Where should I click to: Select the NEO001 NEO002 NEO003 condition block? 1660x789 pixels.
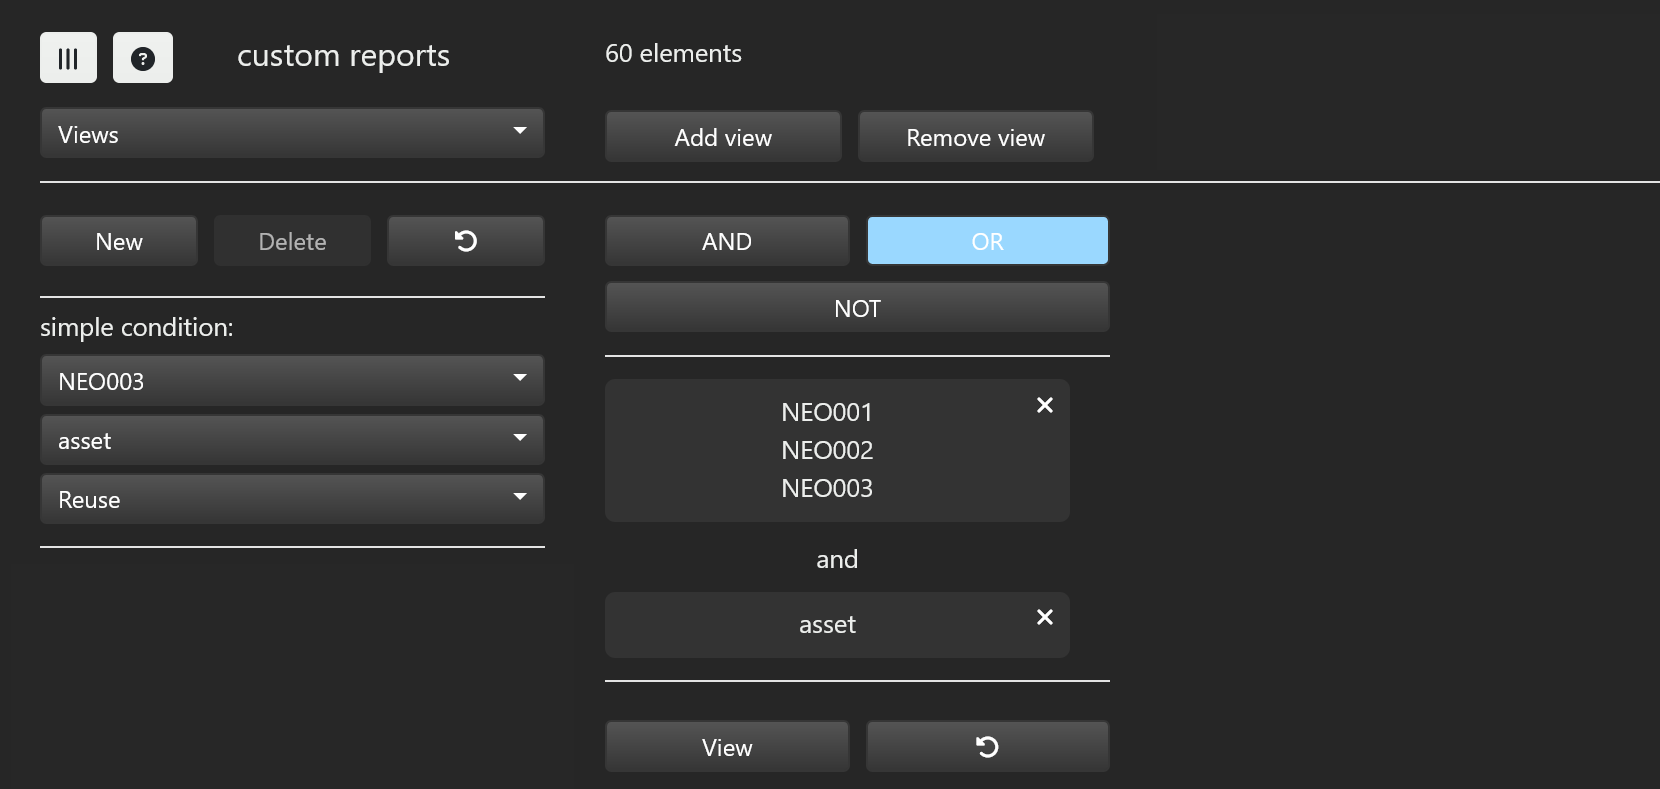coord(826,450)
